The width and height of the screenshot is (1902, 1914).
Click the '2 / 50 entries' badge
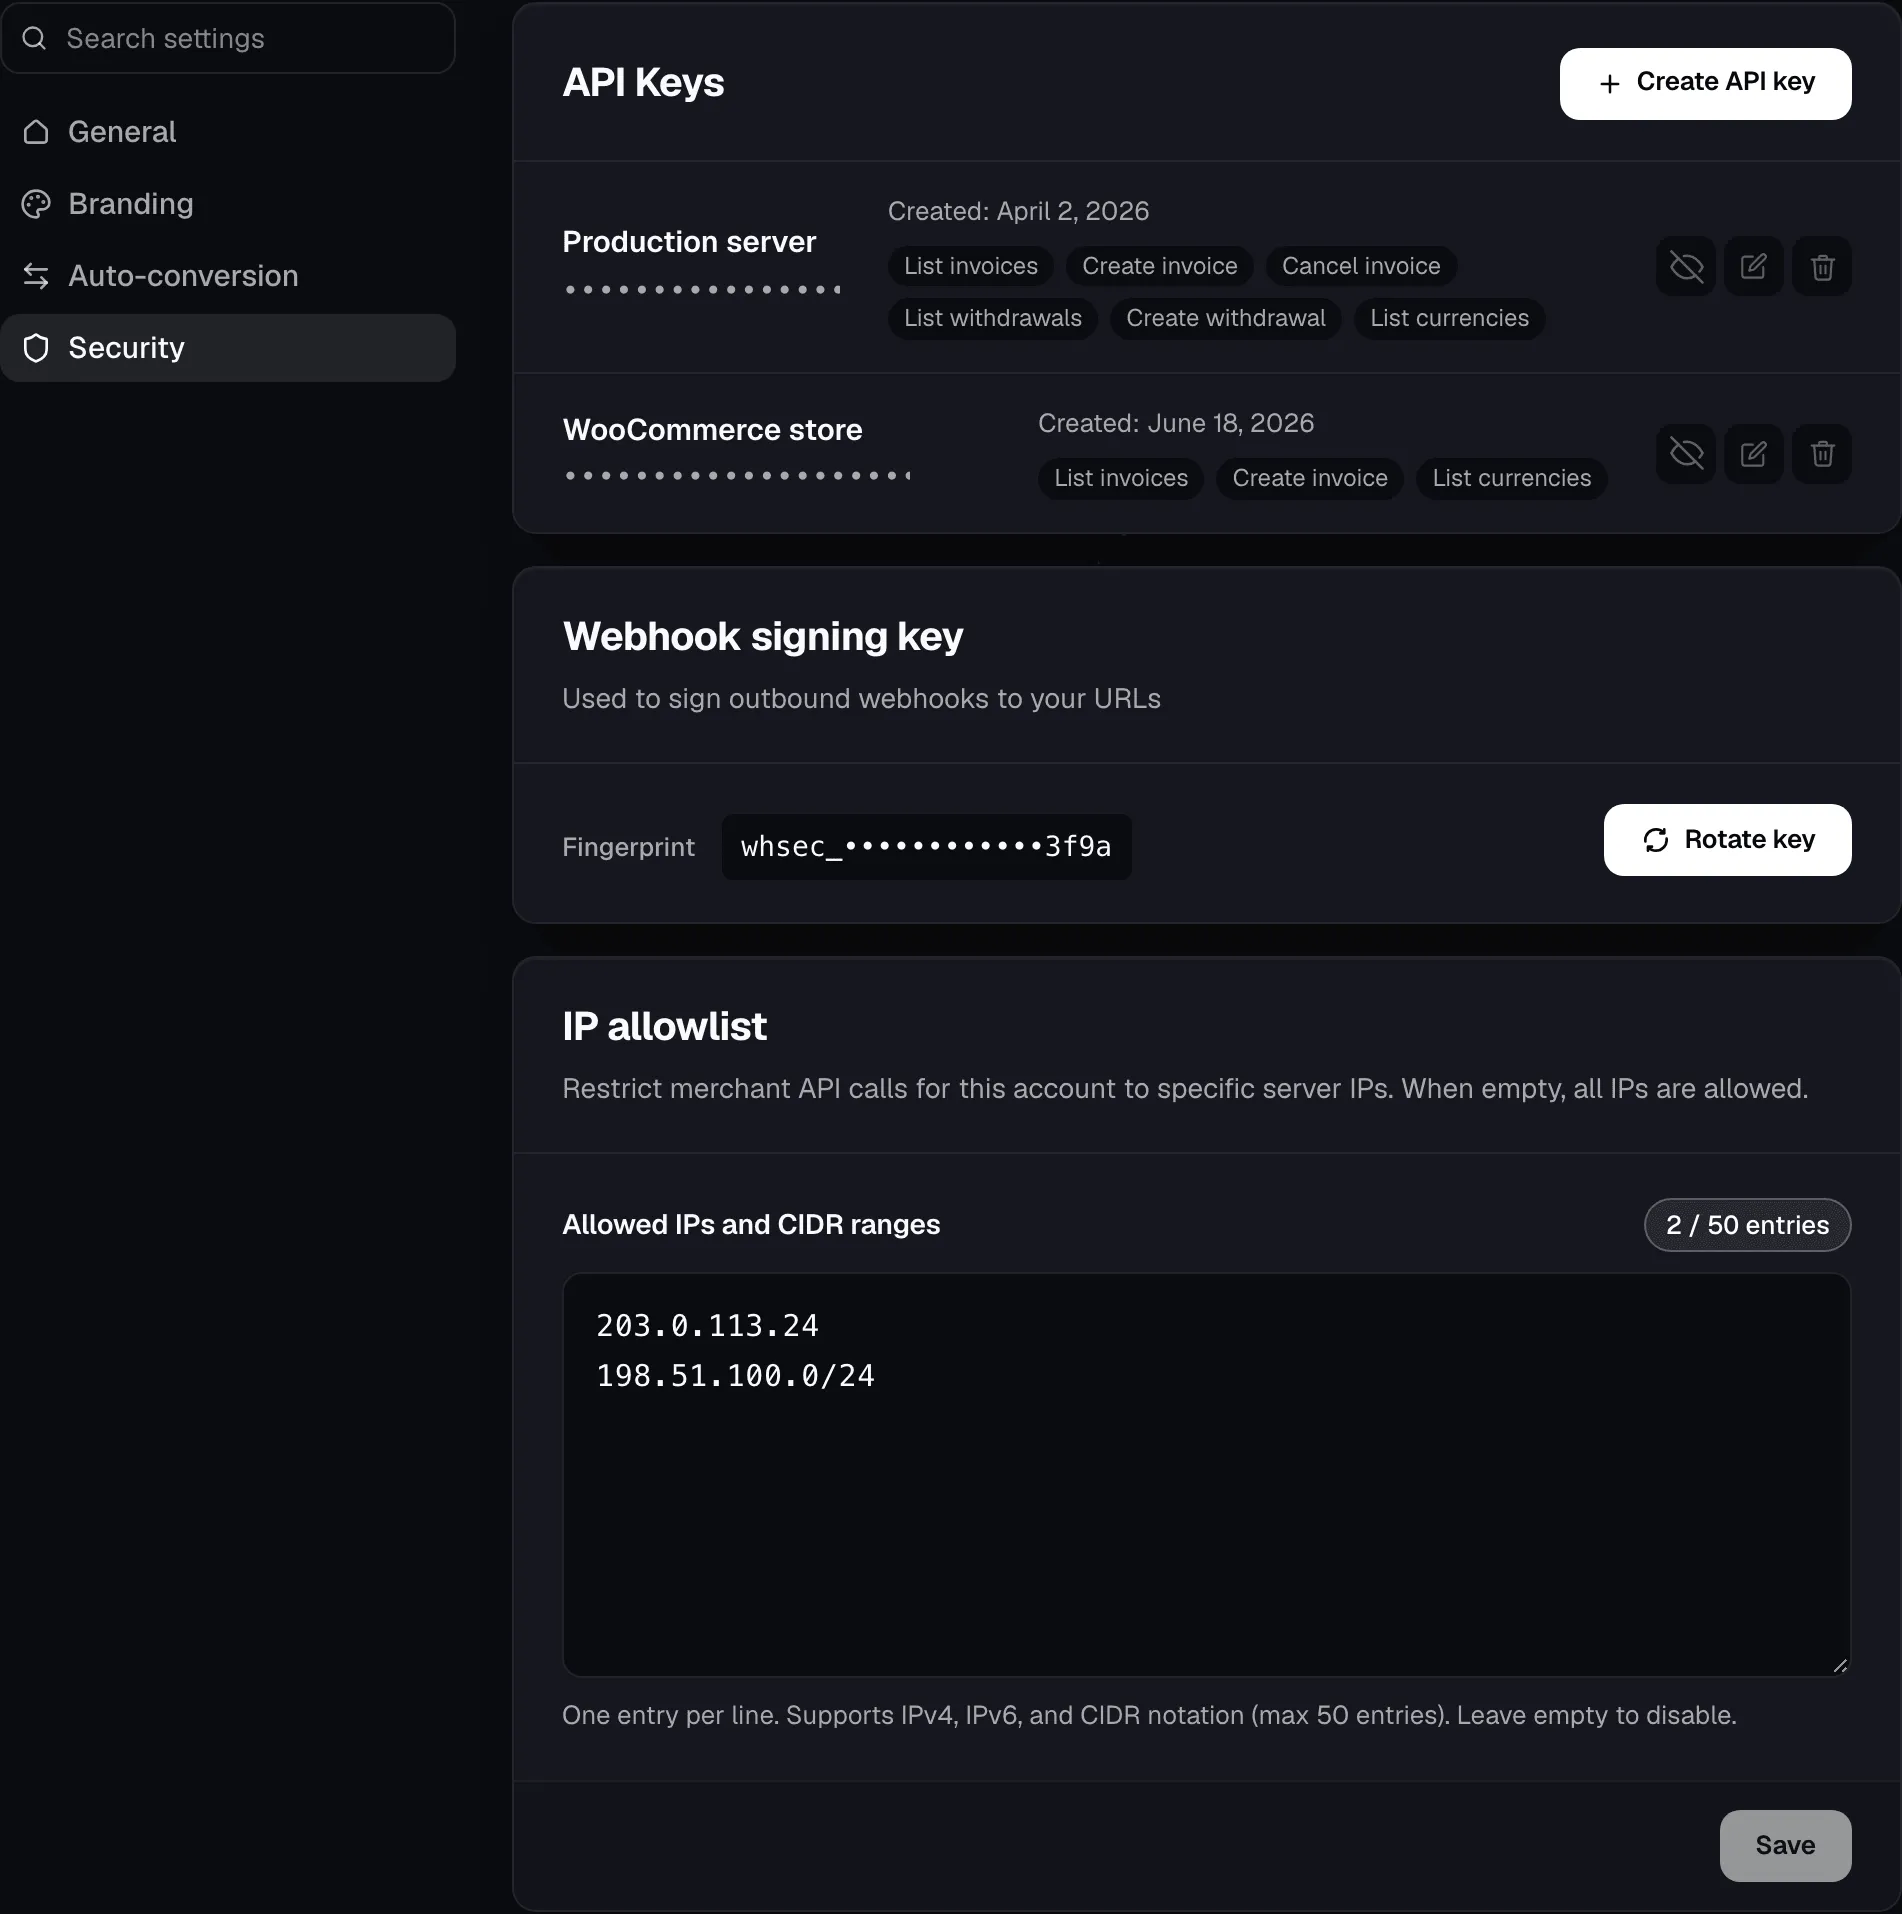click(x=1747, y=1225)
